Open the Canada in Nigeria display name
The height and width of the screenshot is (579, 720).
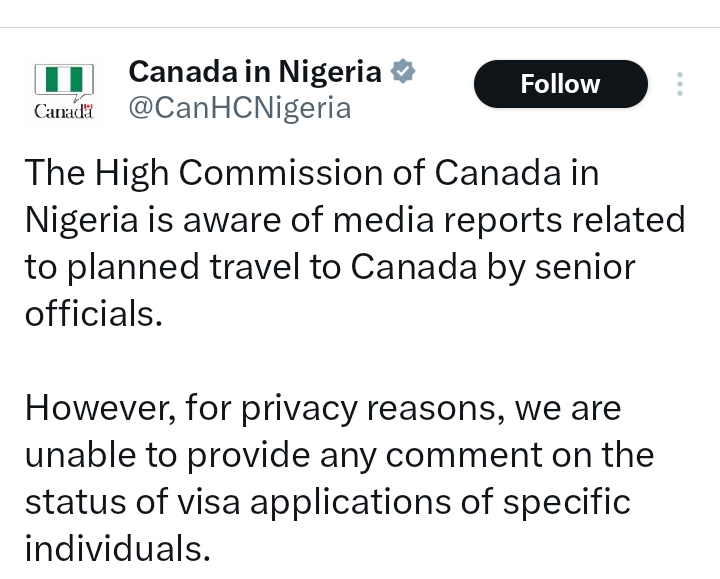coord(255,72)
